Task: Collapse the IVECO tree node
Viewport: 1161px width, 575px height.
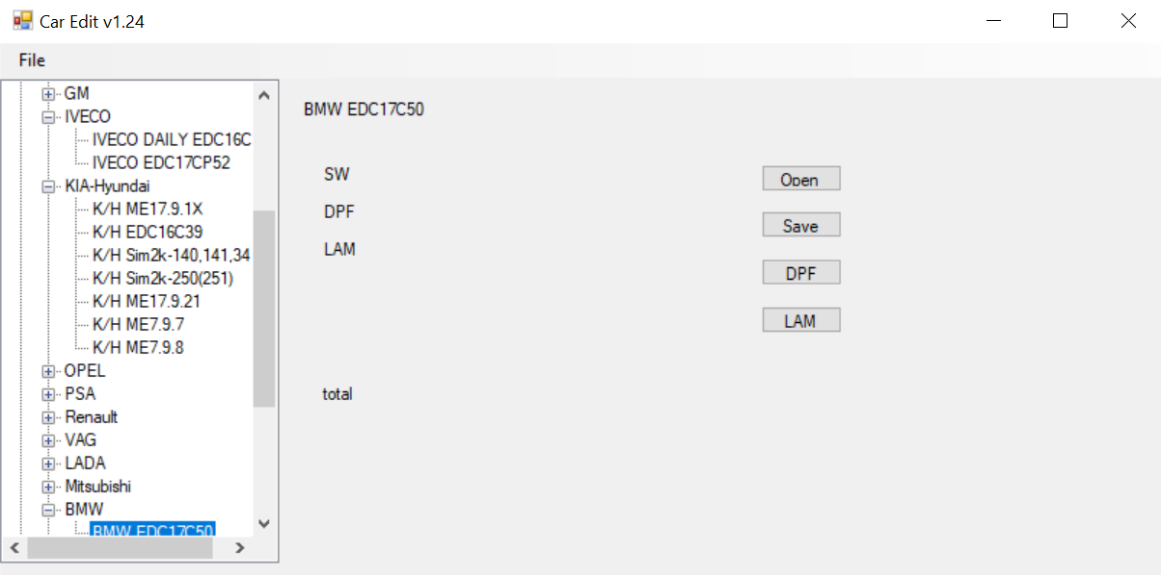Action: coord(48,117)
